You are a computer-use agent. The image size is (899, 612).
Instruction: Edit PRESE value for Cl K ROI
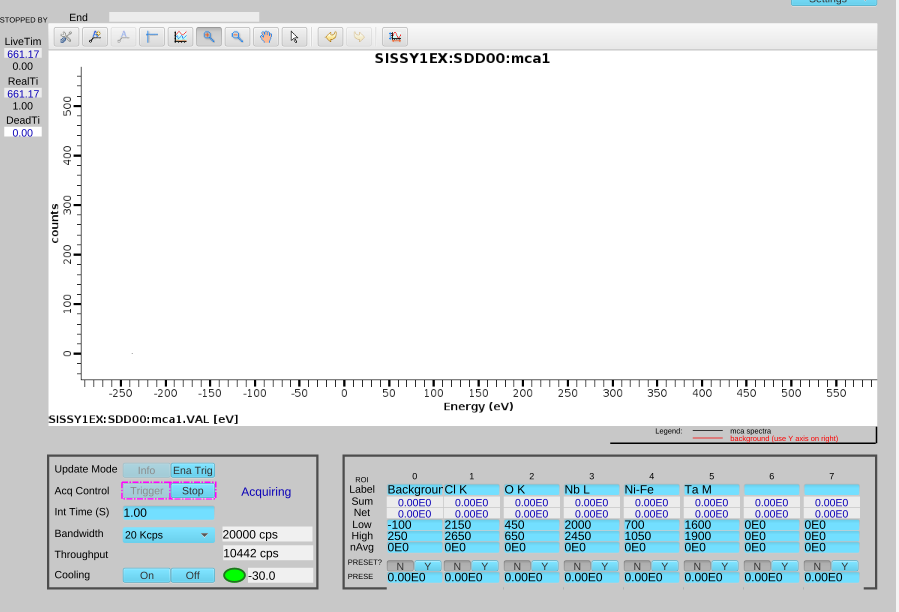click(x=472, y=578)
